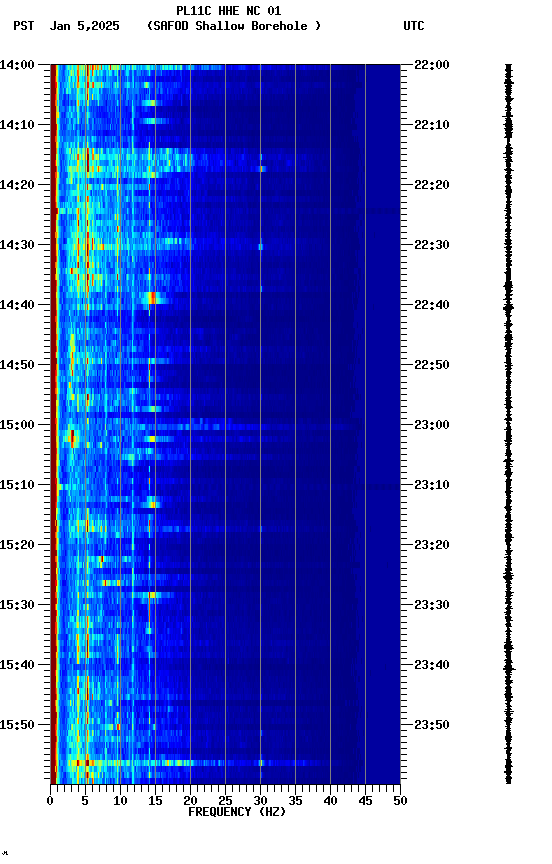
Task: Click the hot spot near 14 Hz at 14:39
Action: click(151, 298)
